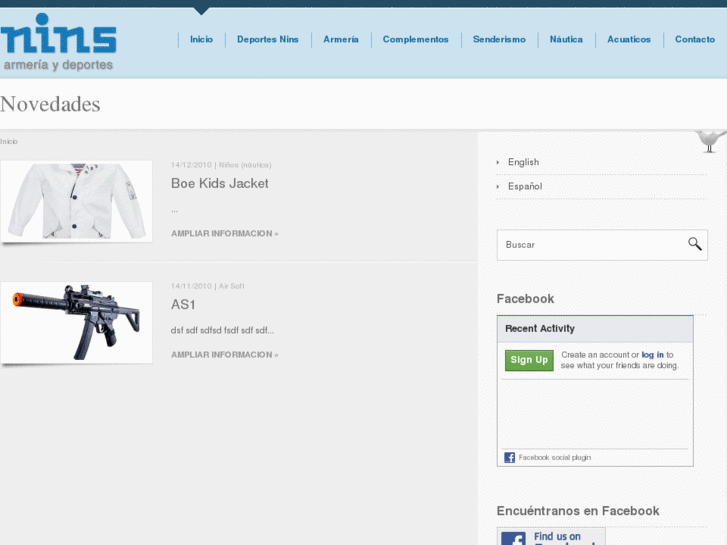The image size is (727, 545).
Task: Click the green Sign Up button
Action: (529, 360)
